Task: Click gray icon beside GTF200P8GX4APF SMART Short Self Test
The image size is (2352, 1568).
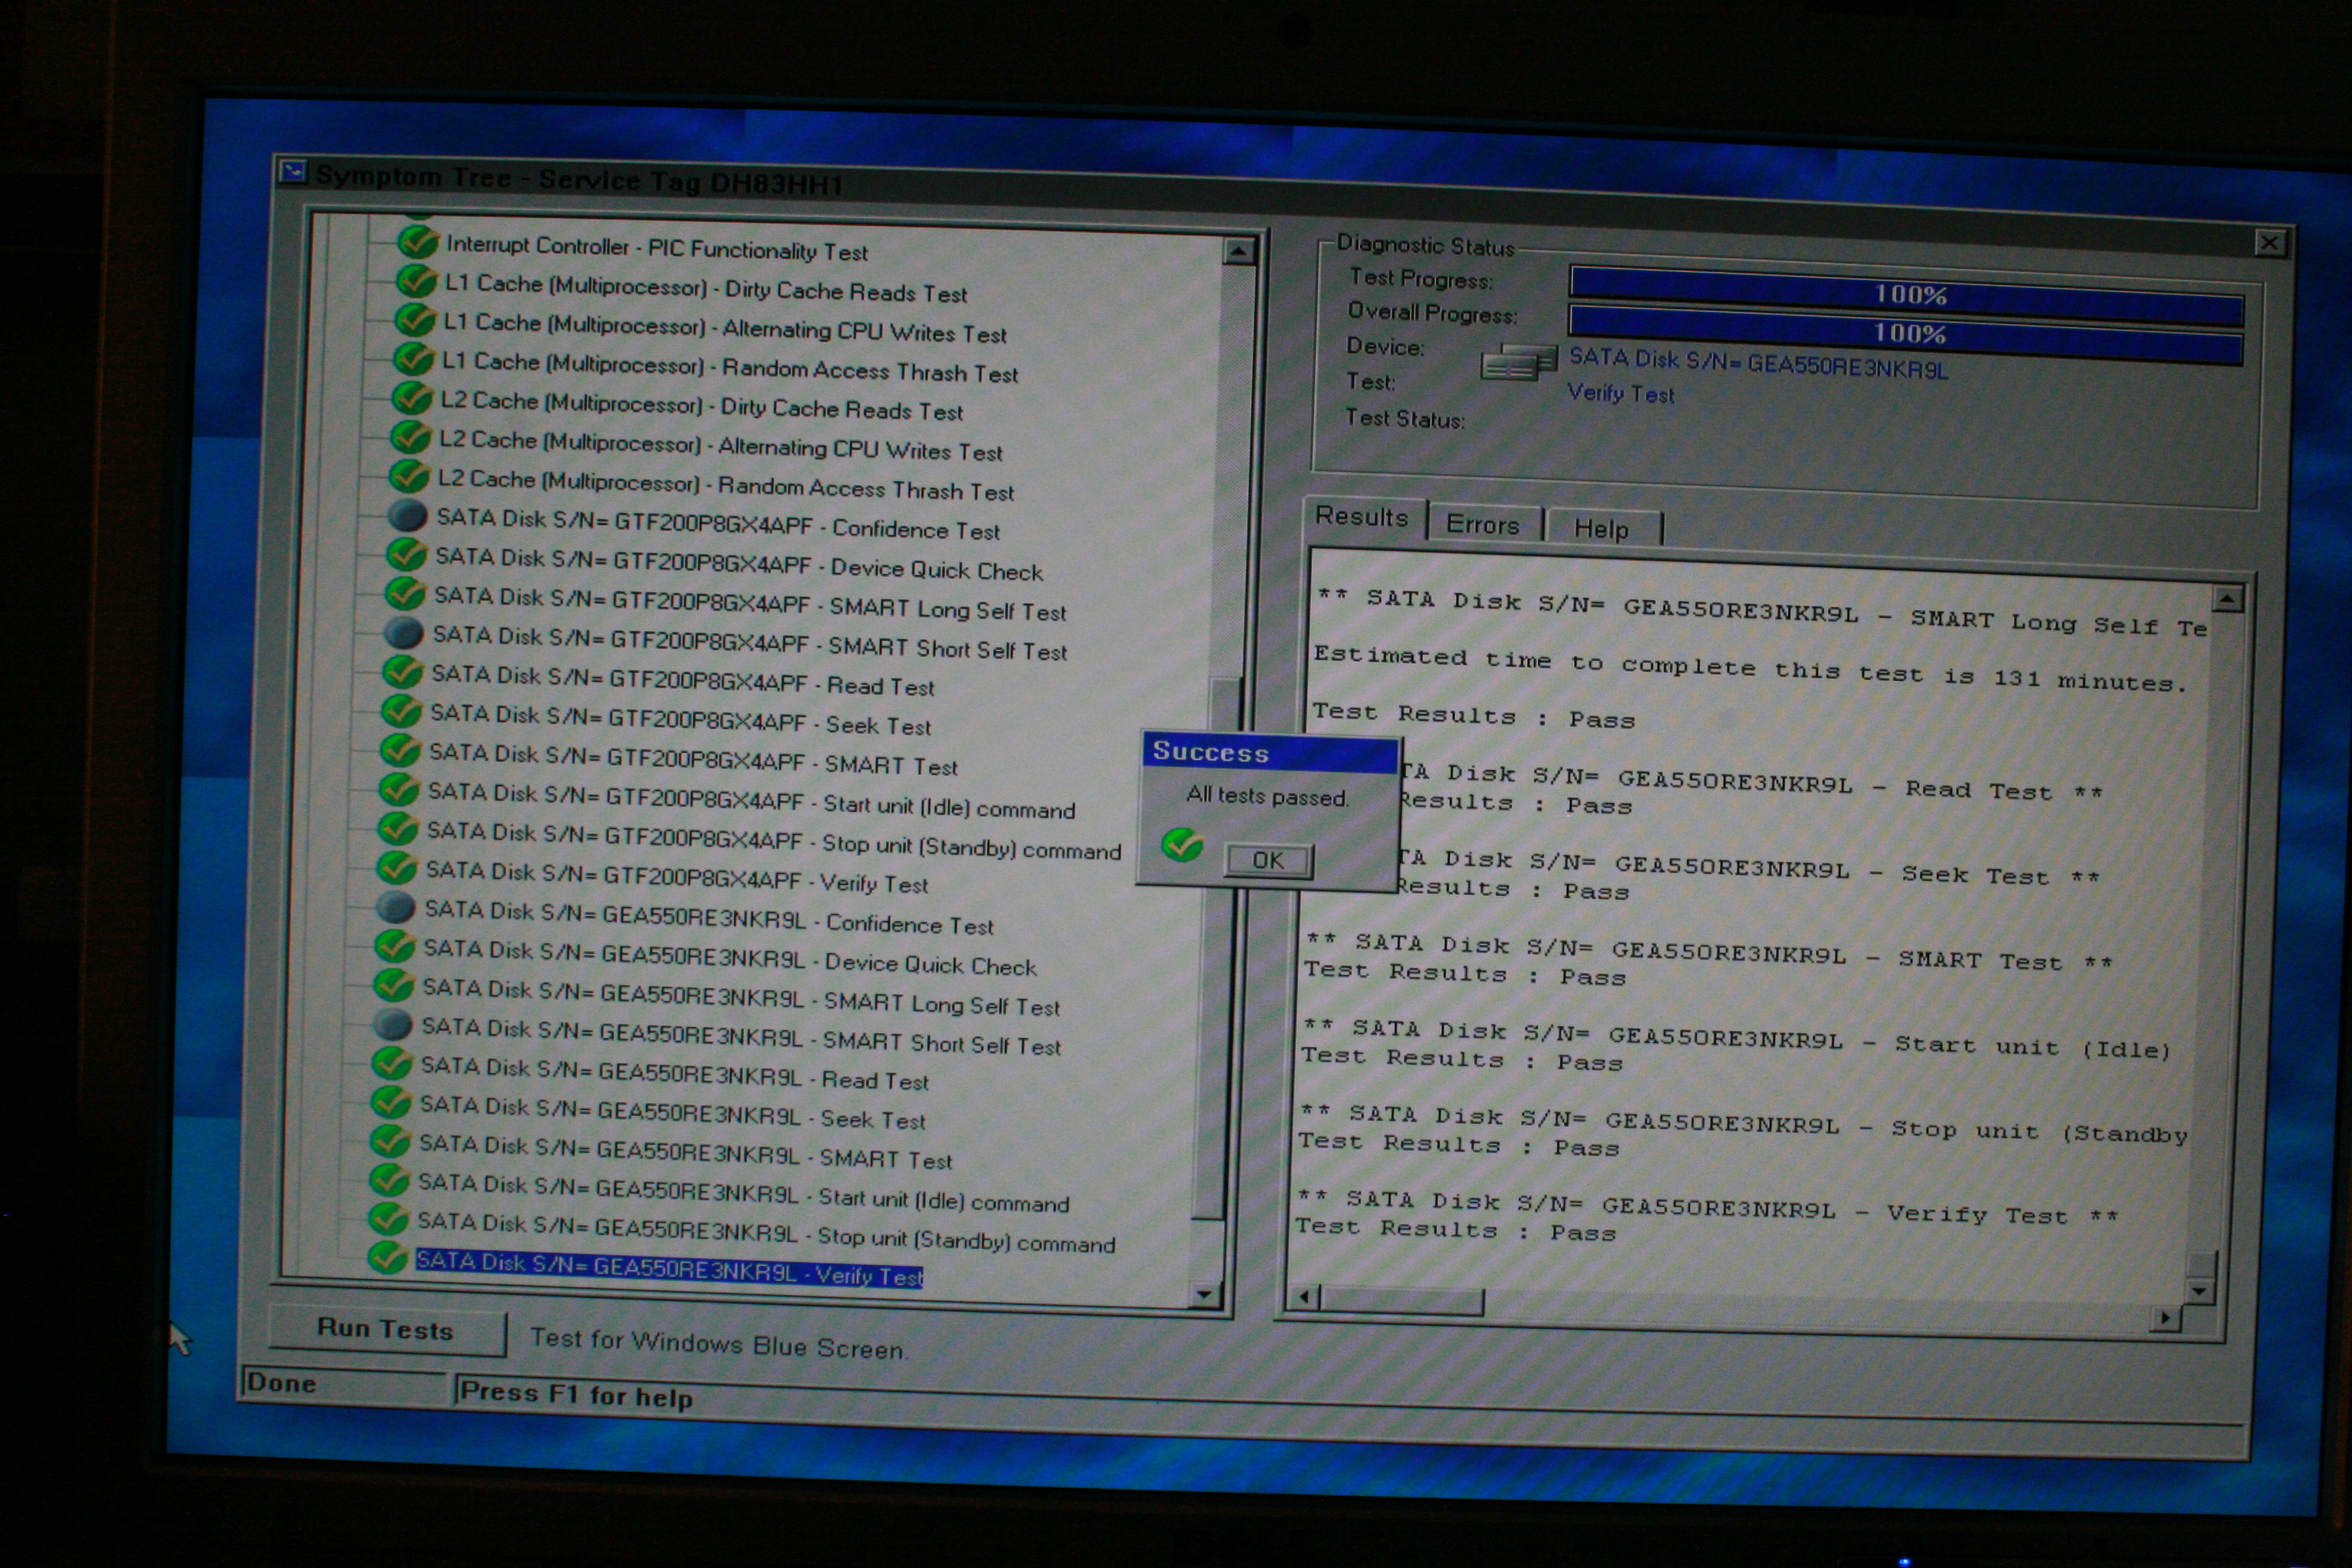Action: pos(404,633)
